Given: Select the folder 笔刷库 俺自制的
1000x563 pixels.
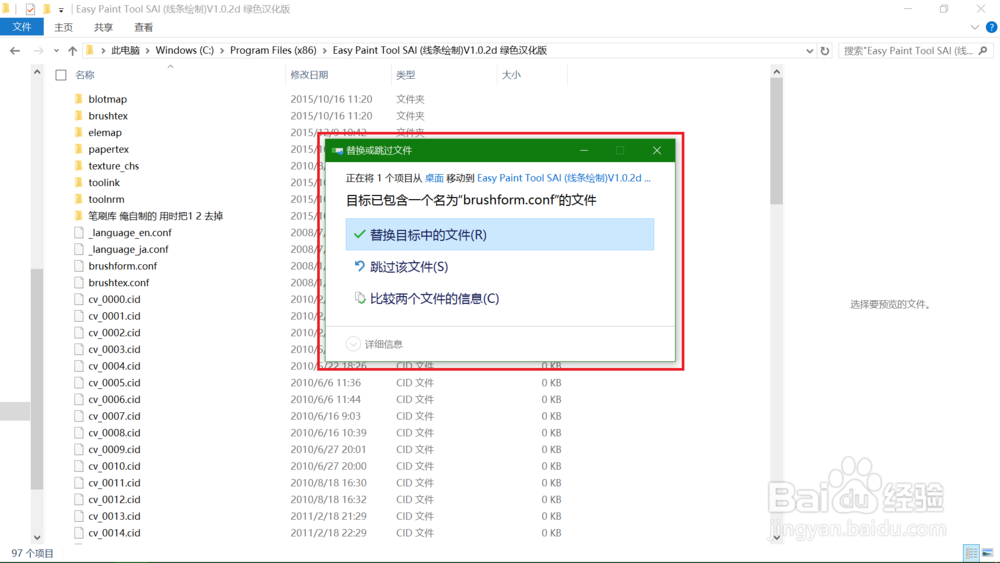Looking at the screenshot, I should pos(156,216).
